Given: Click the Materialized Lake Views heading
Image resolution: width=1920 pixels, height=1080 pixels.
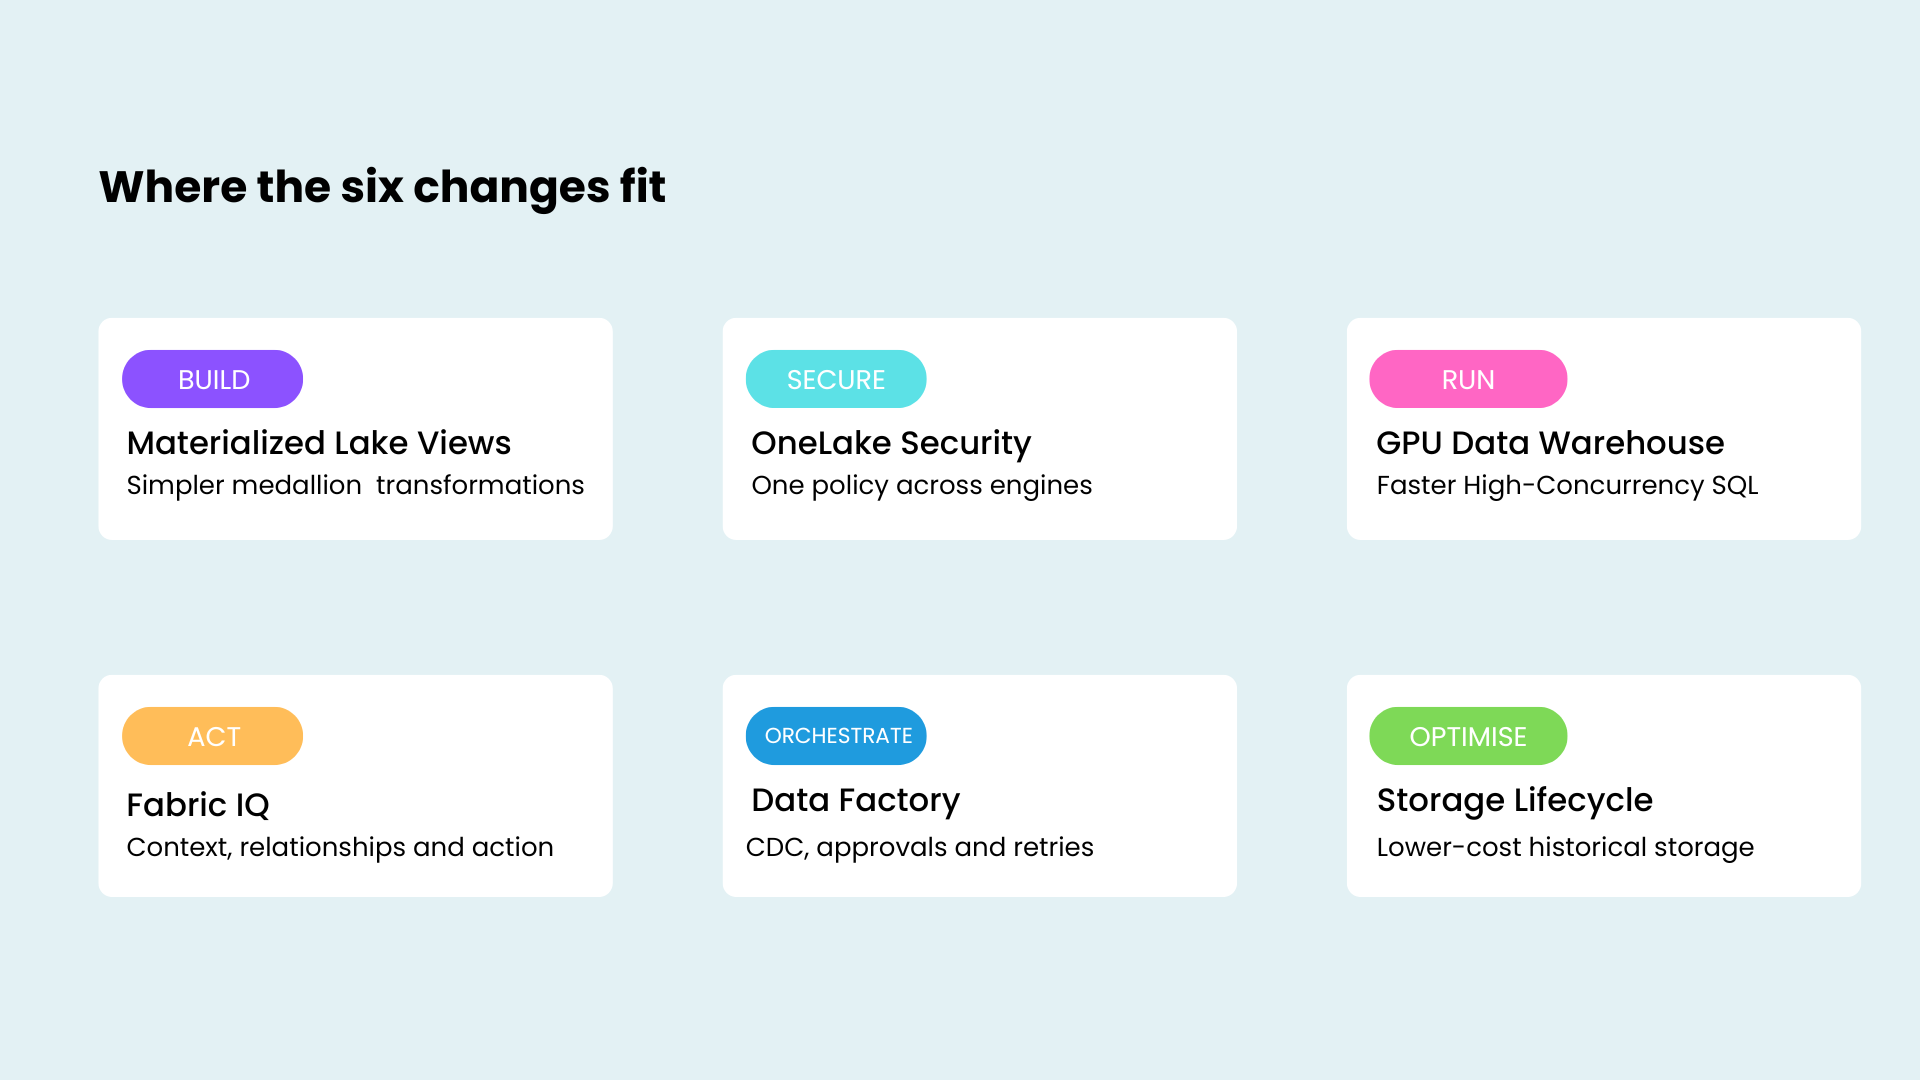Looking at the screenshot, I should point(319,443).
